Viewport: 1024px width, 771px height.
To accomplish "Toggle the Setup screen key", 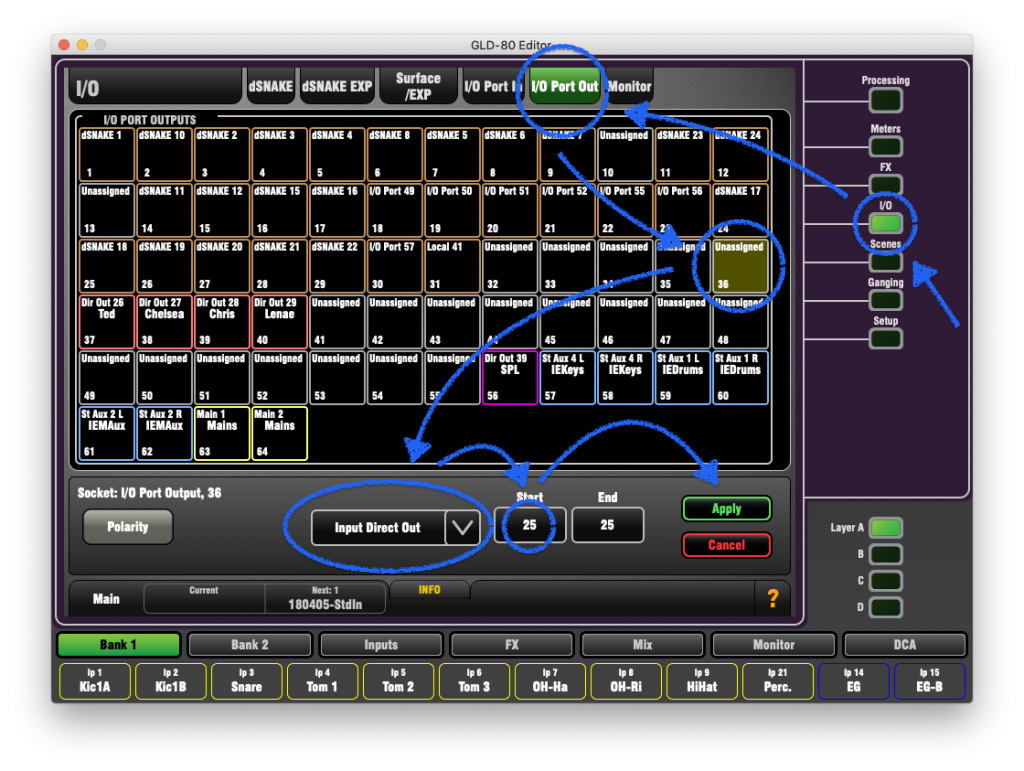I will [885, 339].
